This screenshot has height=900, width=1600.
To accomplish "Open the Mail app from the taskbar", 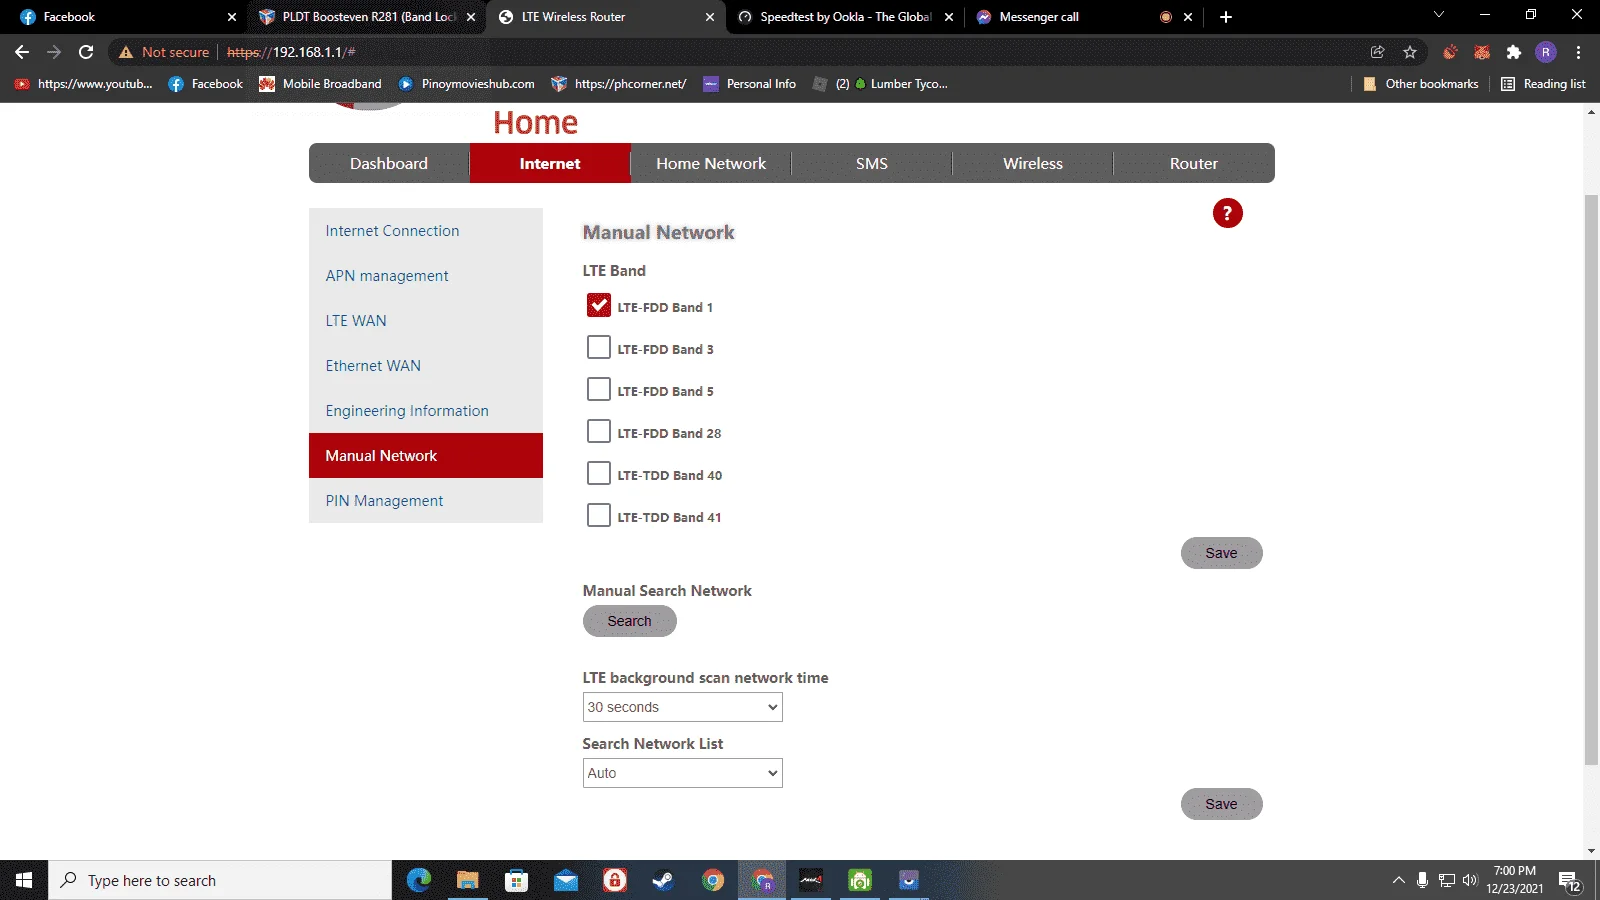I will pyautogui.click(x=566, y=880).
